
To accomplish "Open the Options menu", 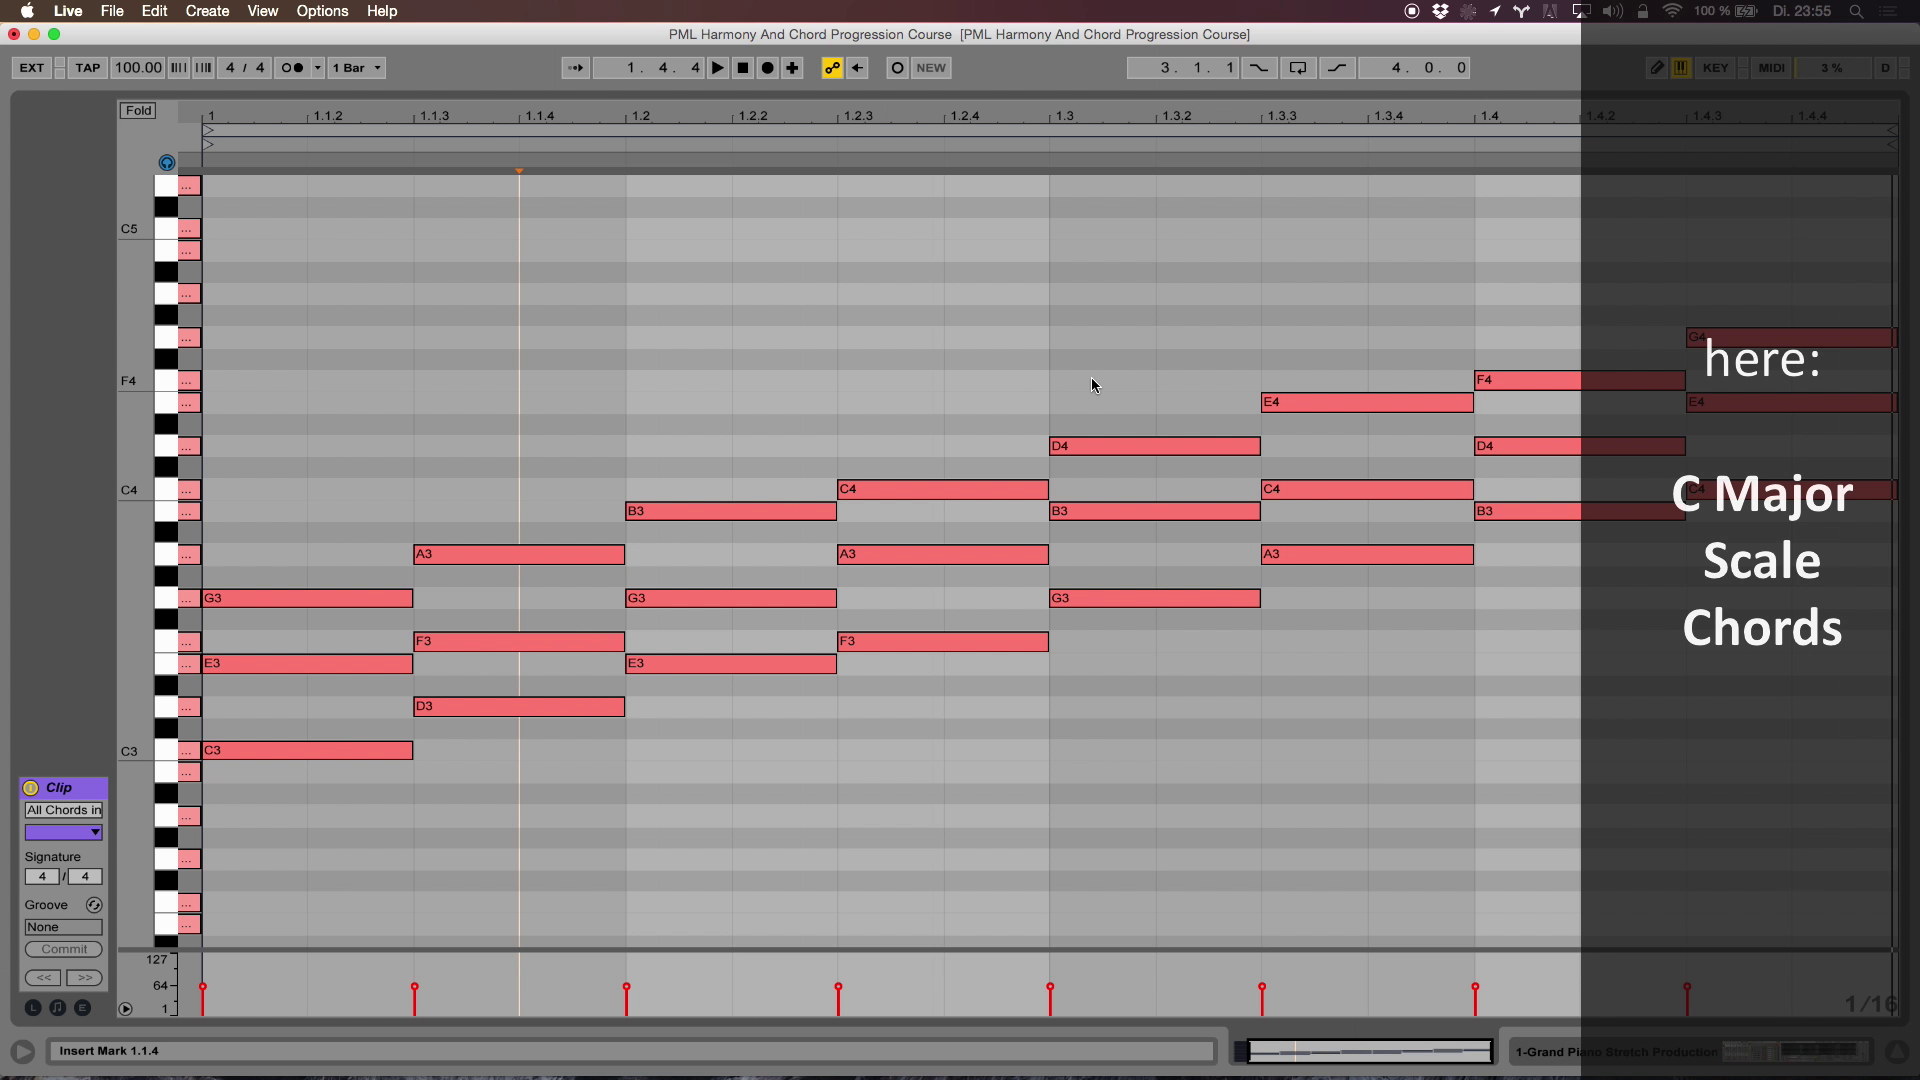I will point(322,11).
